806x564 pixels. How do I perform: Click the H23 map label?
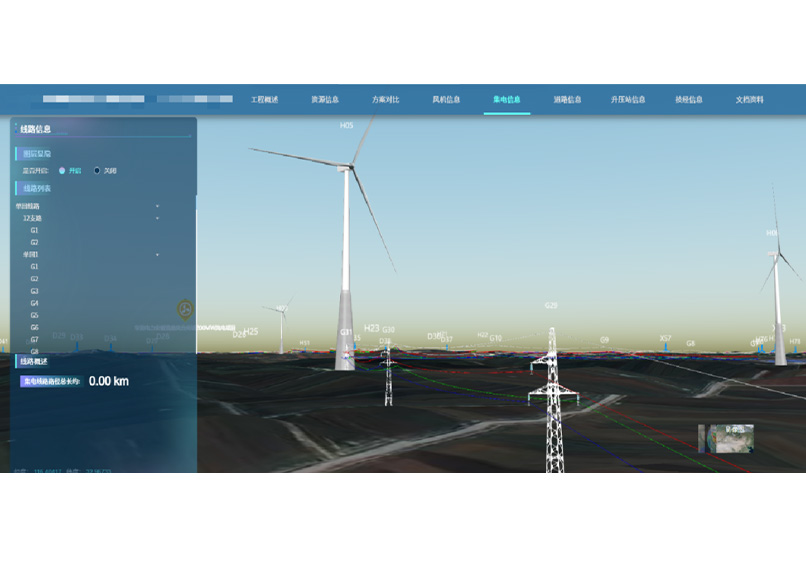pyautogui.click(x=371, y=328)
